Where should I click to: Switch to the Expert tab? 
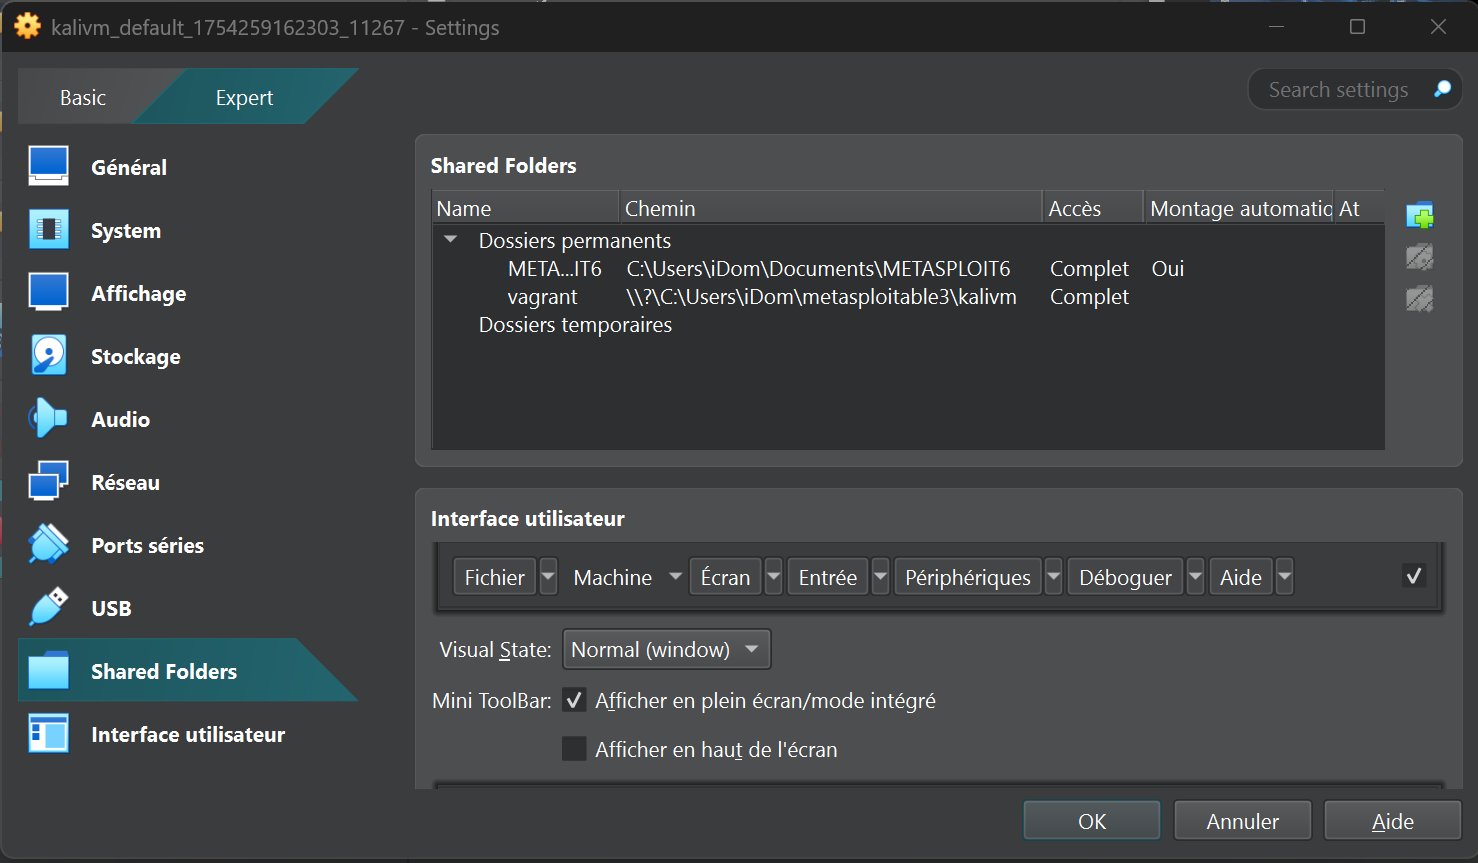244,98
